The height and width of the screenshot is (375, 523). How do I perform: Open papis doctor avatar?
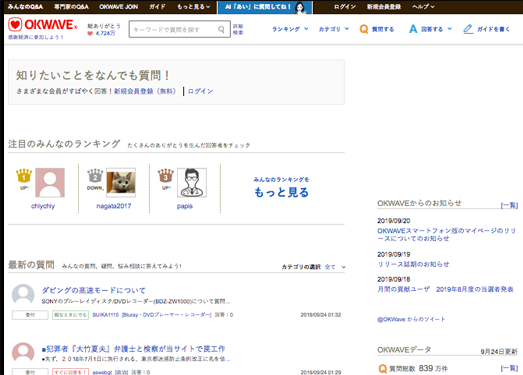click(x=192, y=182)
